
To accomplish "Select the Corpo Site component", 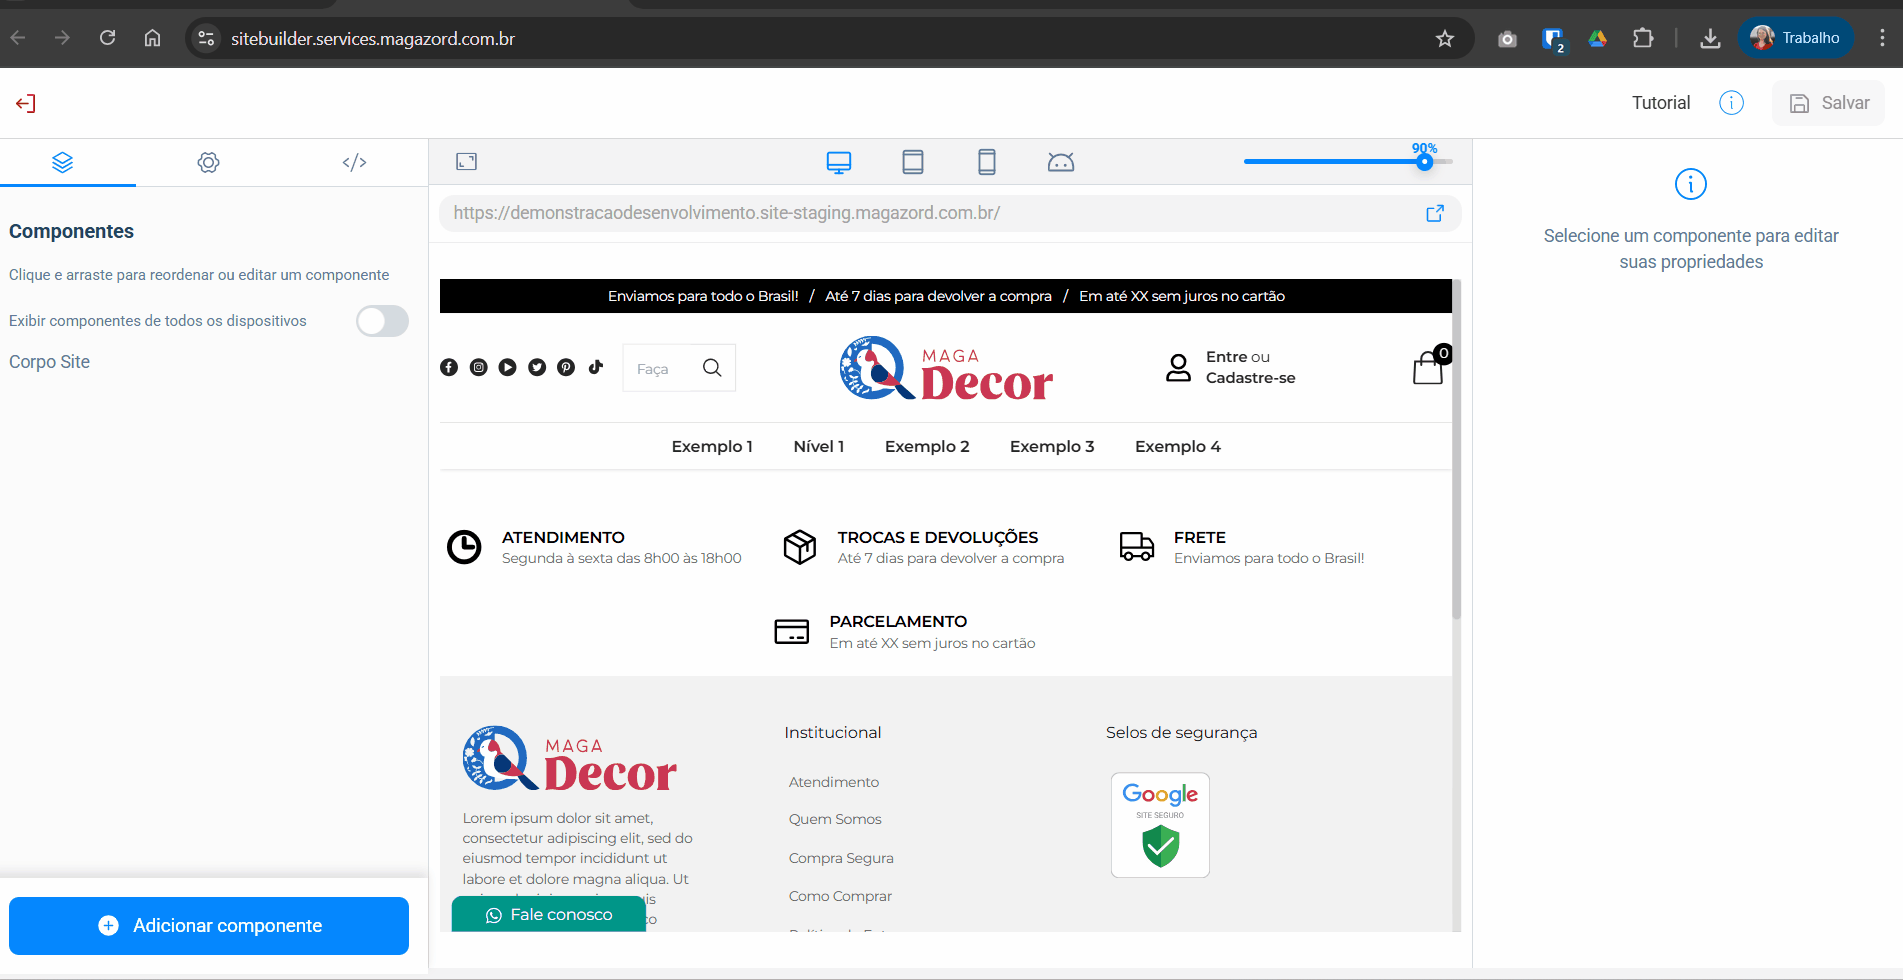I will tap(49, 362).
